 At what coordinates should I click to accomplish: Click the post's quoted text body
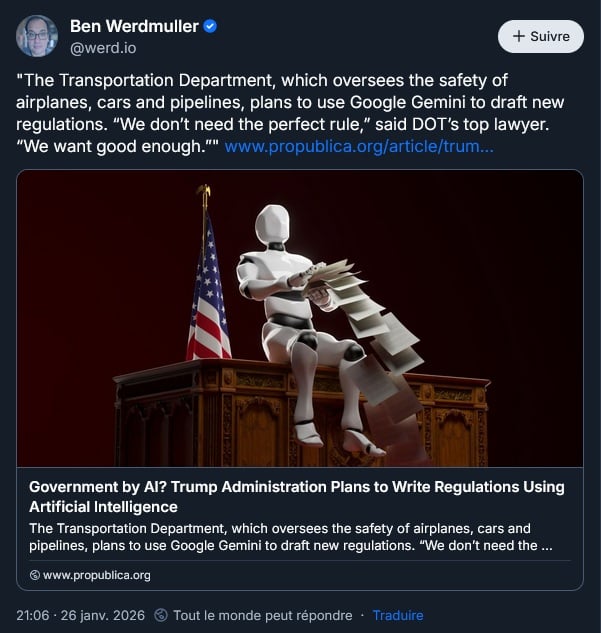[x=290, y=113]
